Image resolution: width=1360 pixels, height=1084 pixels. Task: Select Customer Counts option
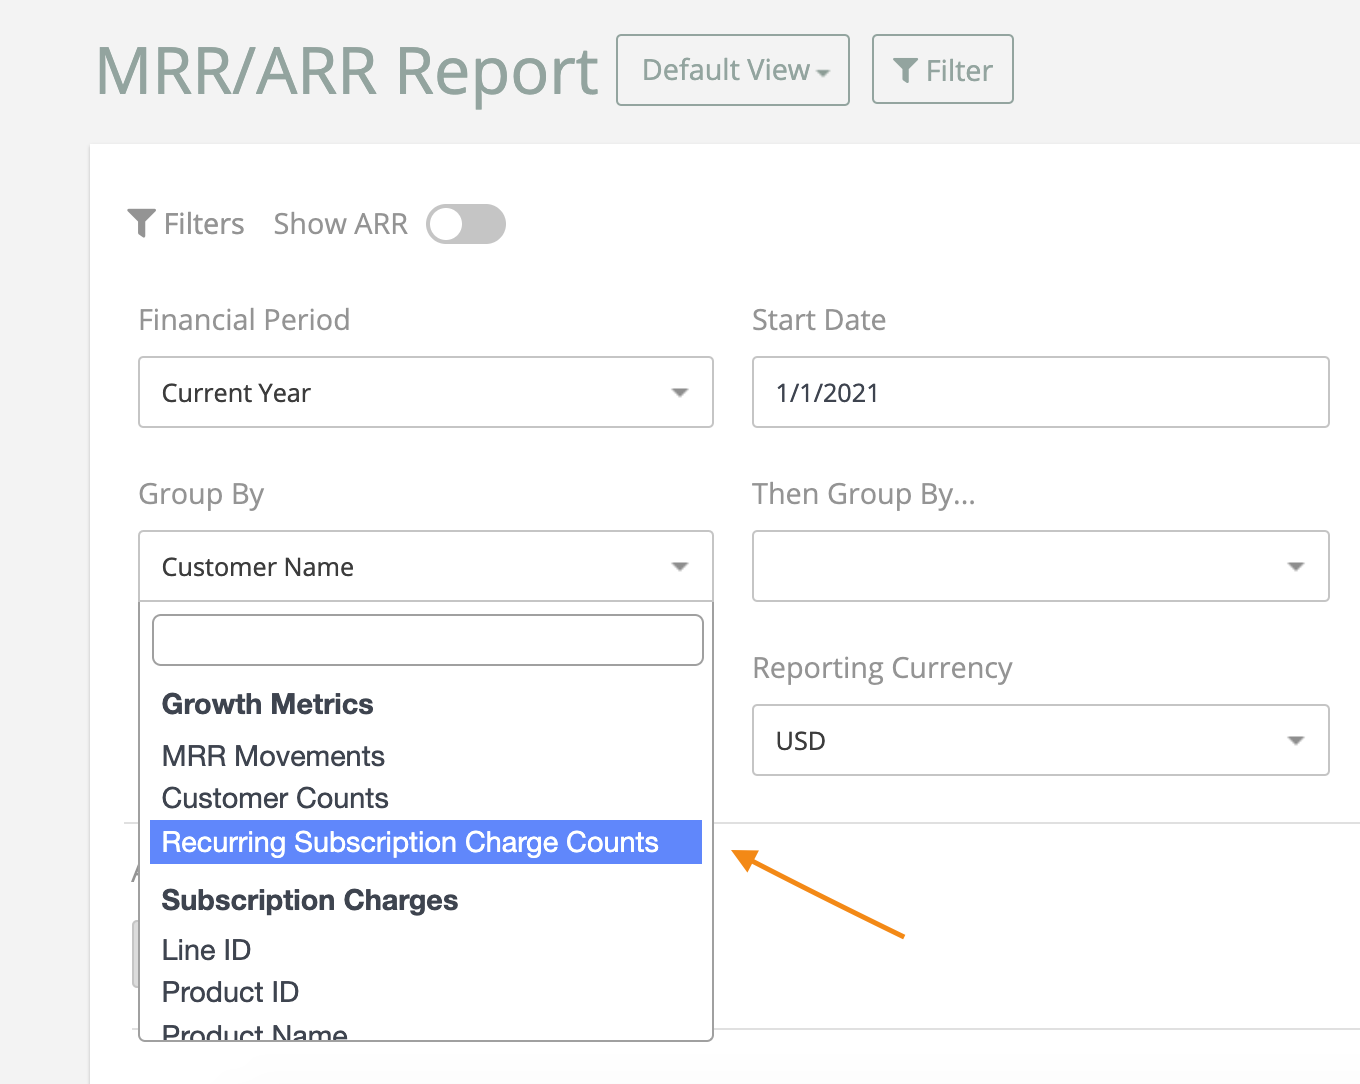426,798
